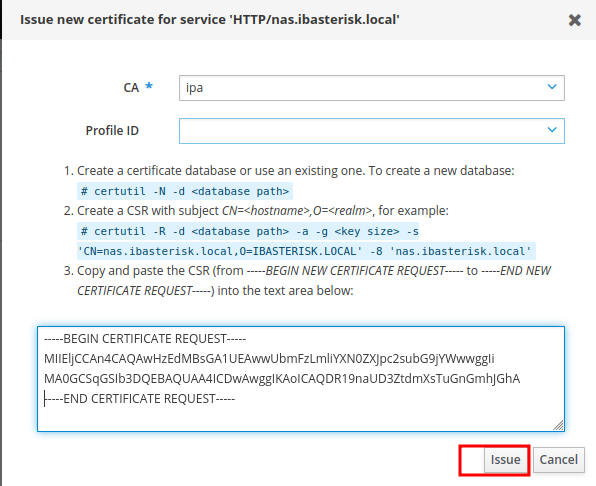
Task: Click the certutil -N command snippet
Action: pos(185,191)
